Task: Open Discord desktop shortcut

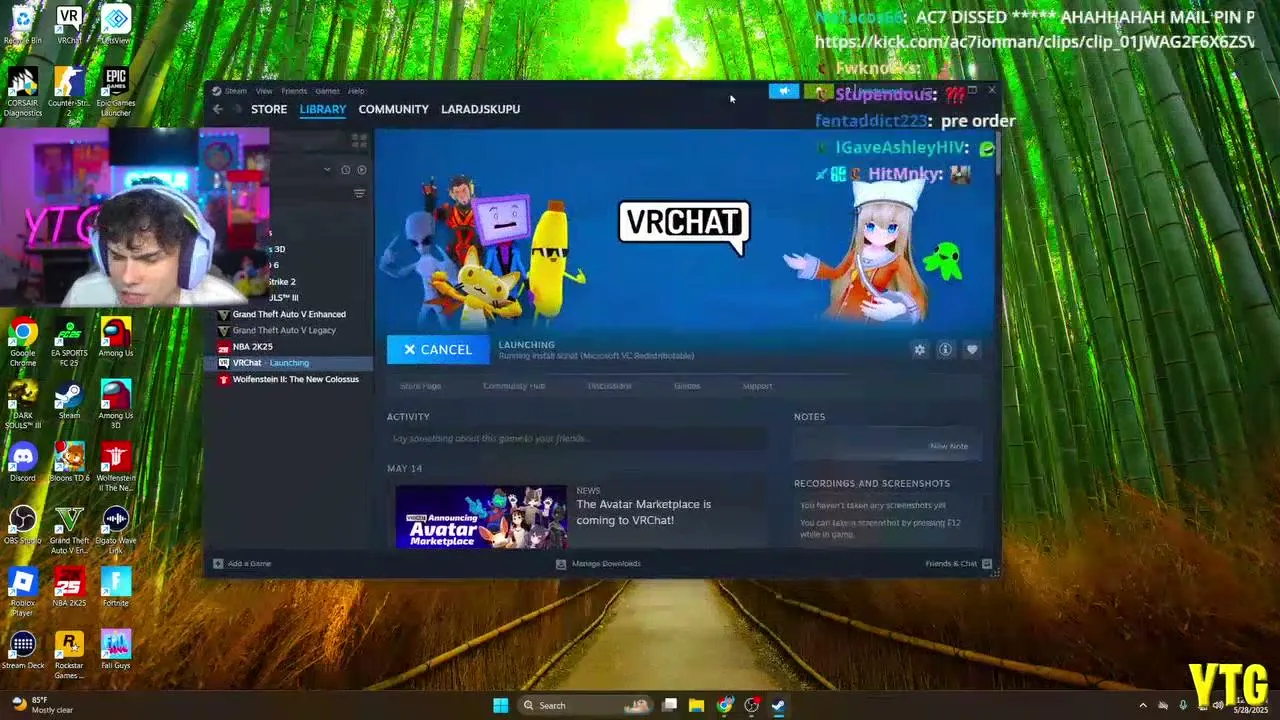Action: [x=23, y=462]
